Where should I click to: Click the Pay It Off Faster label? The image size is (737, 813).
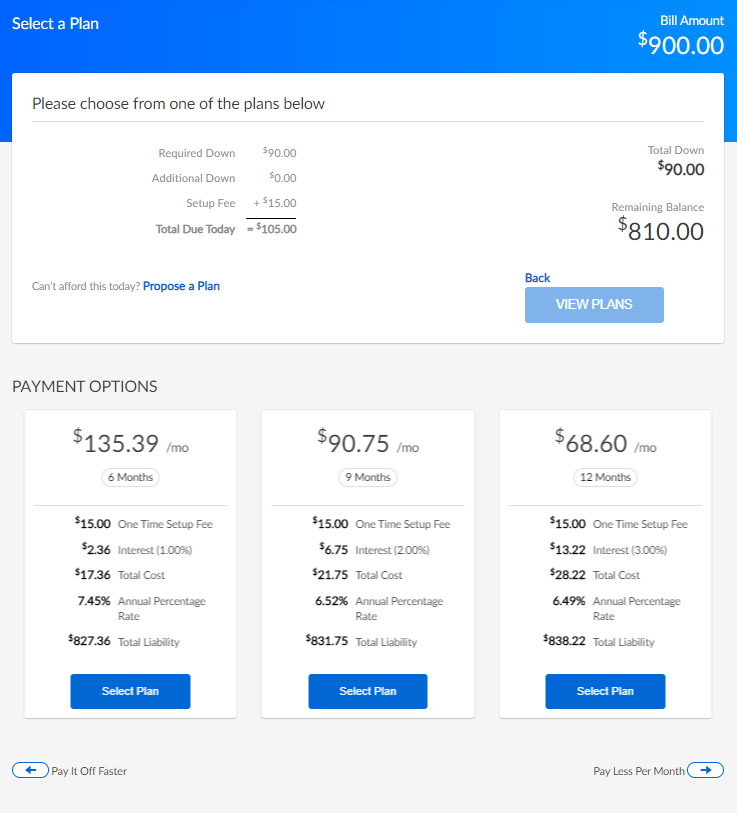[89, 771]
